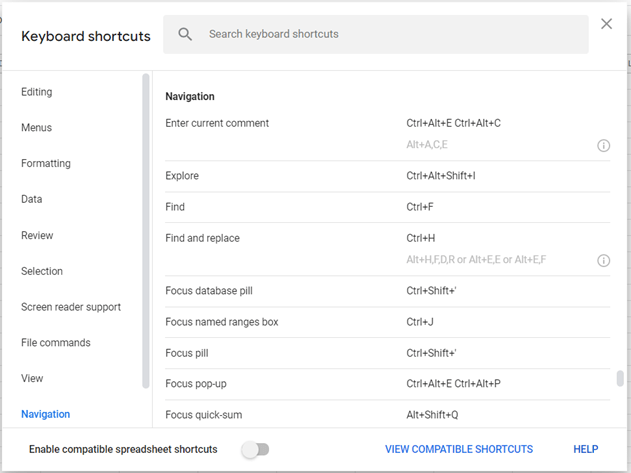
Task: Toggle Enable compatible spreadsheet shortcuts switch
Action: point(256,449)
